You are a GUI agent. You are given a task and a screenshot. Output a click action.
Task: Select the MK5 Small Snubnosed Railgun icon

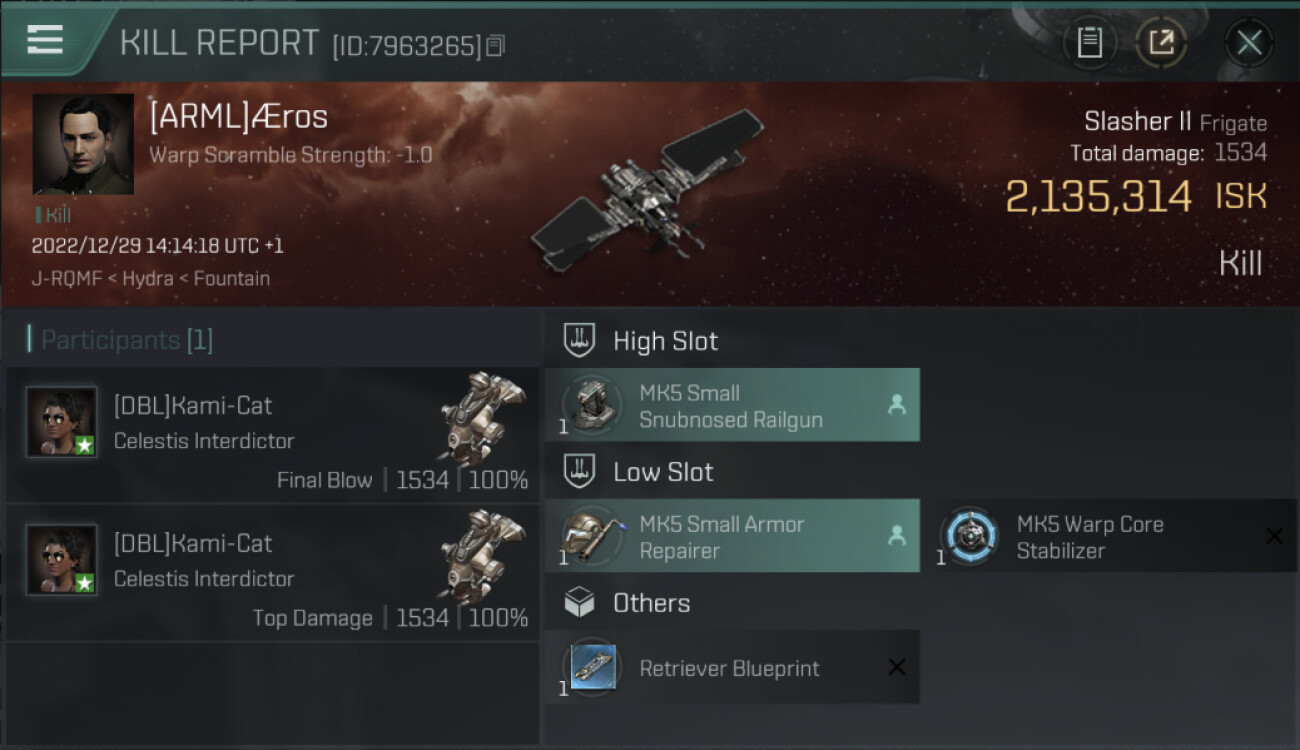tap(591, 405)
